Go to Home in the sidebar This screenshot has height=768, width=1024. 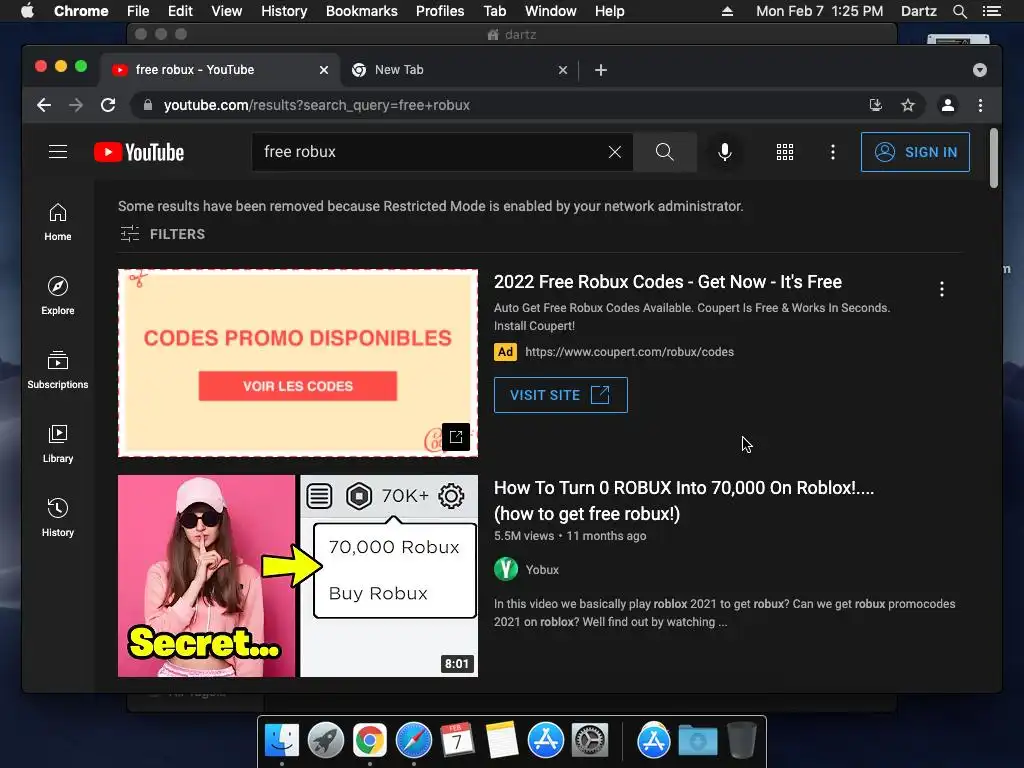(58, 222)
